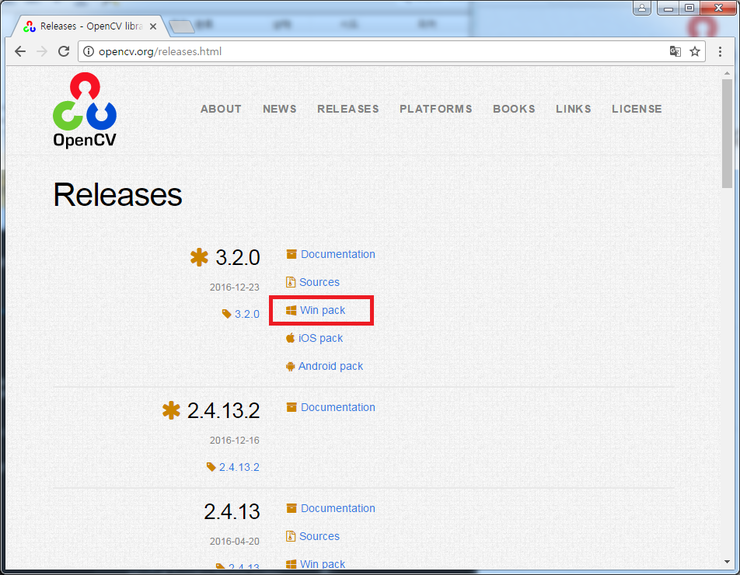Click the vertical scrollbar thumb
Viewport: 740px width, 575px height.
click(x=727, y=134)
